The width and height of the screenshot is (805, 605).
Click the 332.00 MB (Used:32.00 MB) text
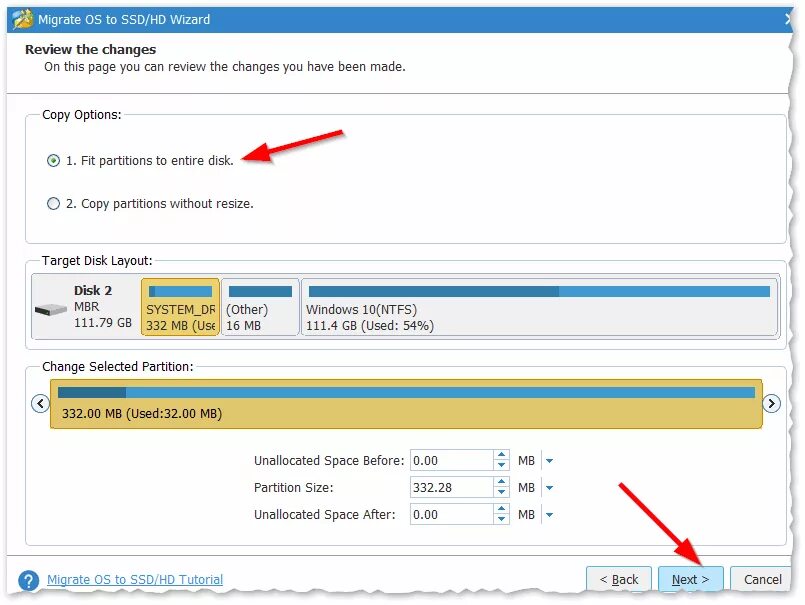142,414
